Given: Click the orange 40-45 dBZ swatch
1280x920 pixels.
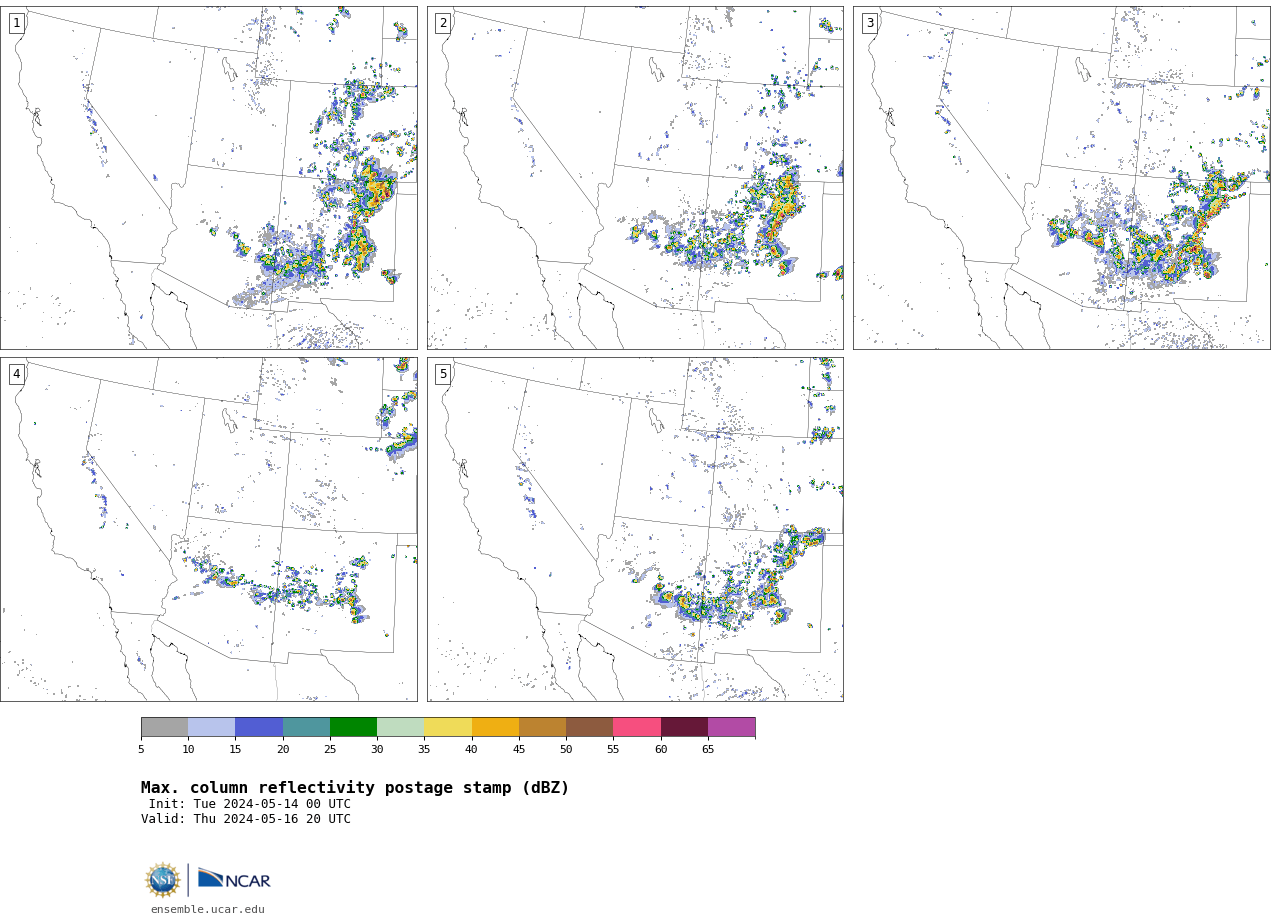Looking at the screenshot, I should [496, 727].
